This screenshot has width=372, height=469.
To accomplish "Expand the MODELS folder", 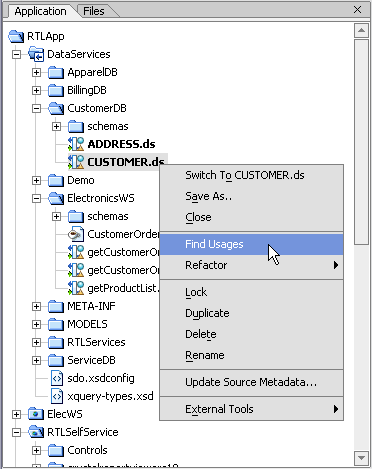I will pyautogui.click(x=36, y=324).
